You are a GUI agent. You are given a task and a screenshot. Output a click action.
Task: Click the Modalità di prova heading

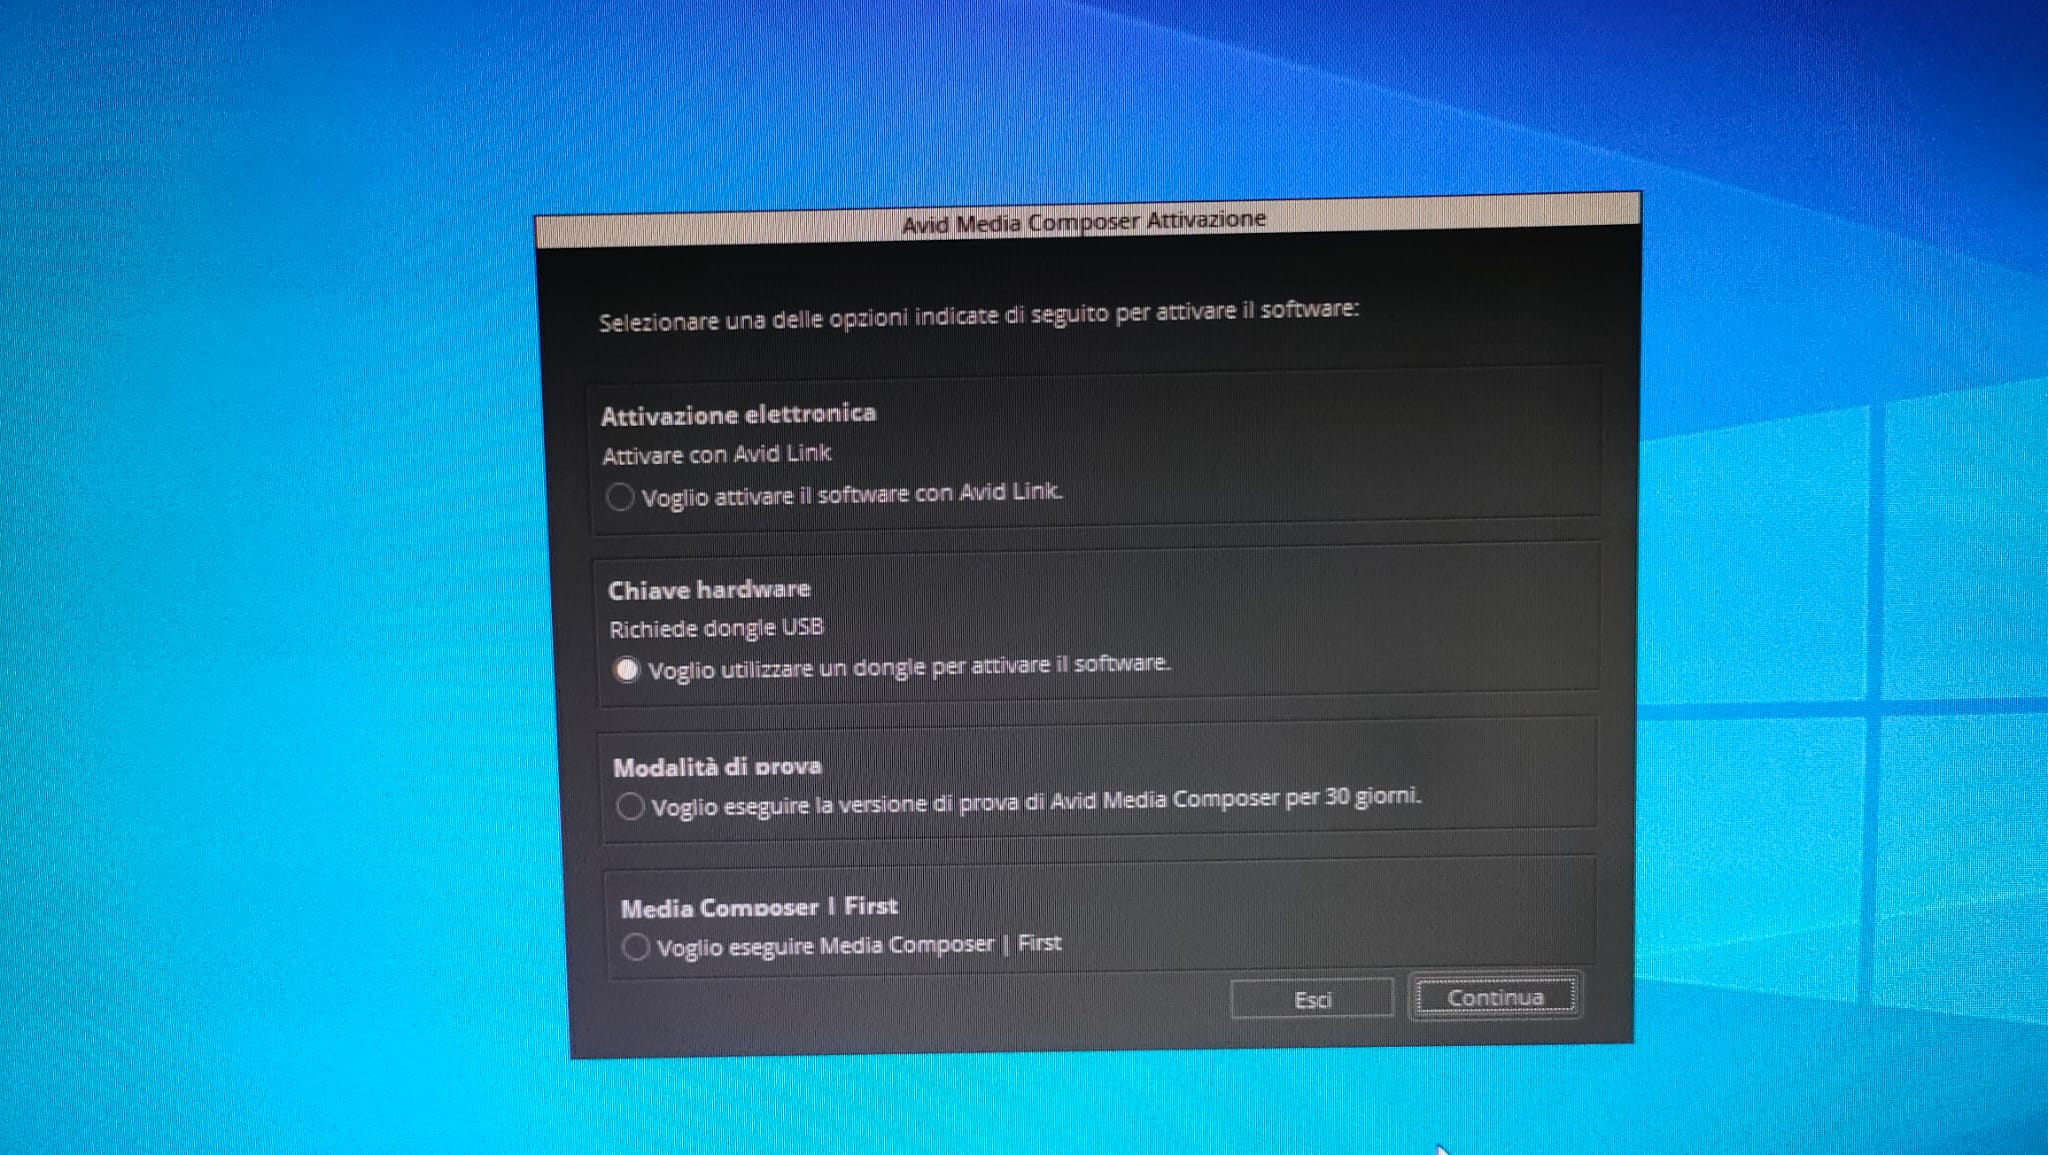click(717, 767)
